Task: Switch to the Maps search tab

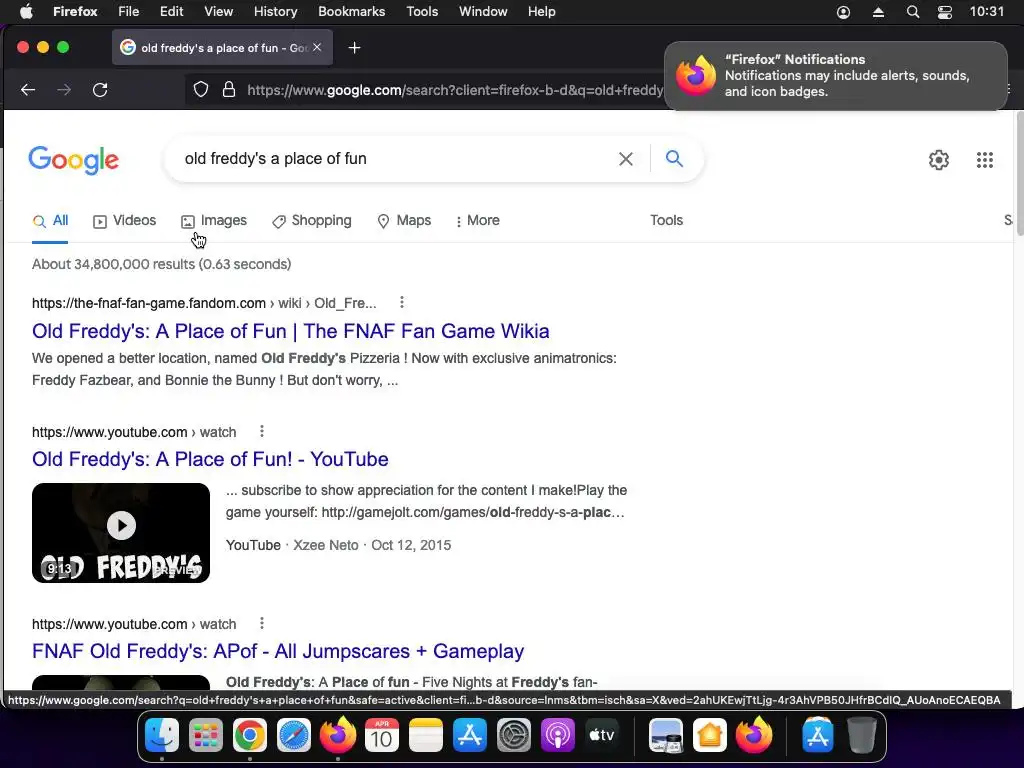Action: 404,221
